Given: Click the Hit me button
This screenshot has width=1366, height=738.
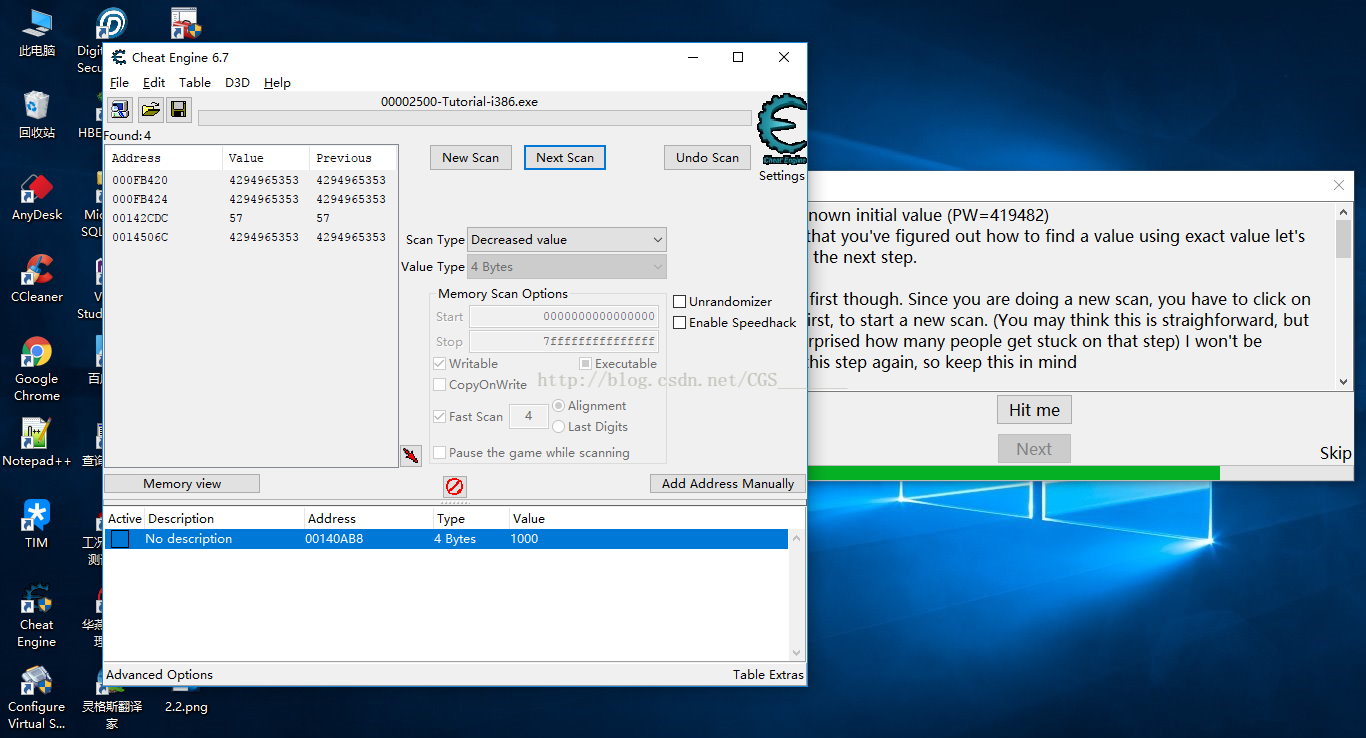Looking at the screenshot, I should point(1034,410).
